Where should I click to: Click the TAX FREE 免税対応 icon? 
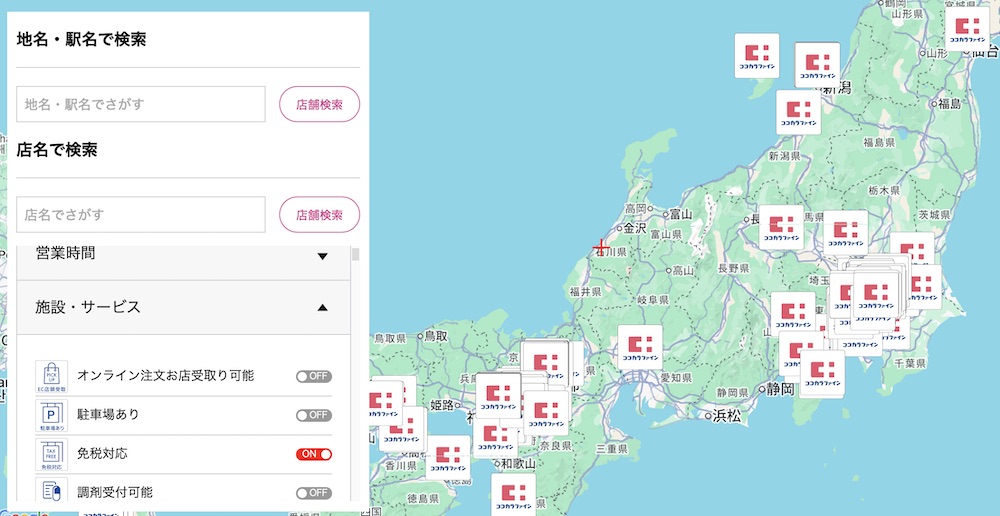point(51,455)
